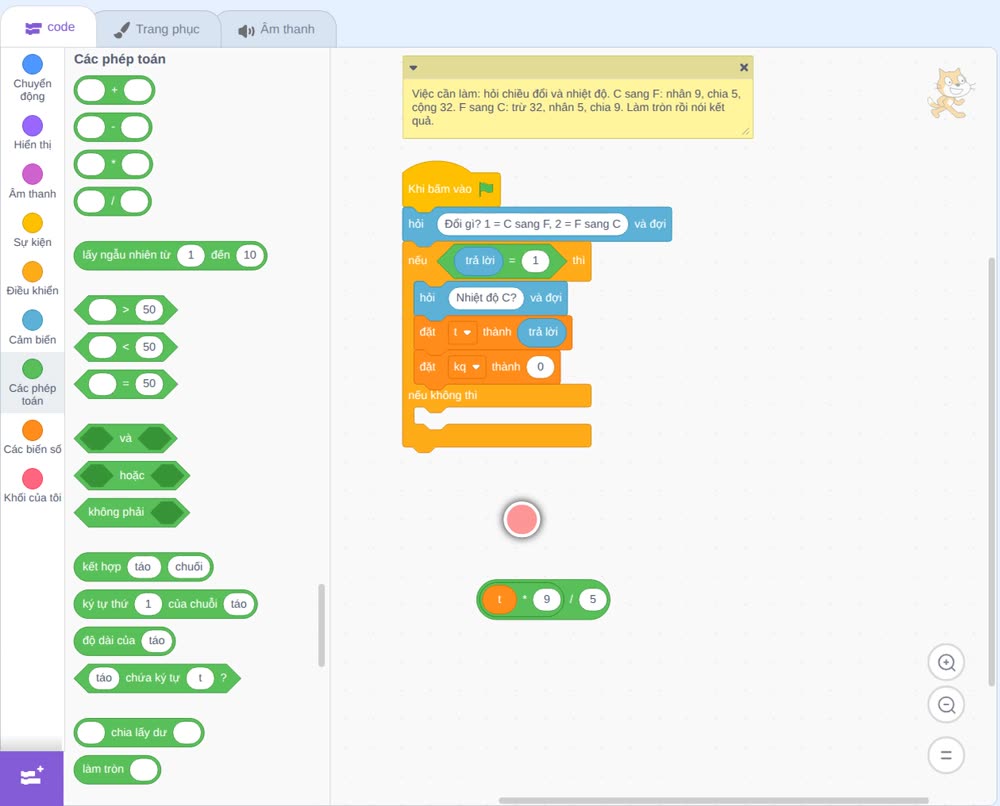Click the Khi bấm vào hat block
This screenshot has width=1000, height=806.
coord(452,185)
